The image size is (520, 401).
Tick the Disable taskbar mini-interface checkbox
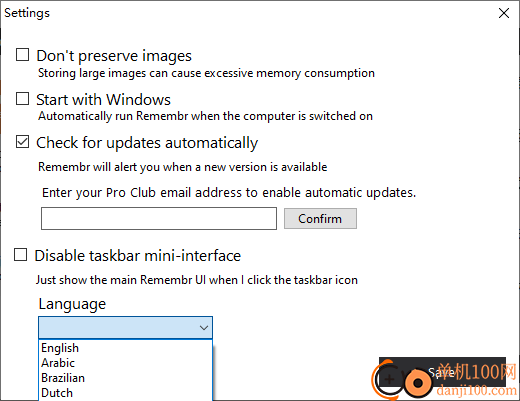20,255
